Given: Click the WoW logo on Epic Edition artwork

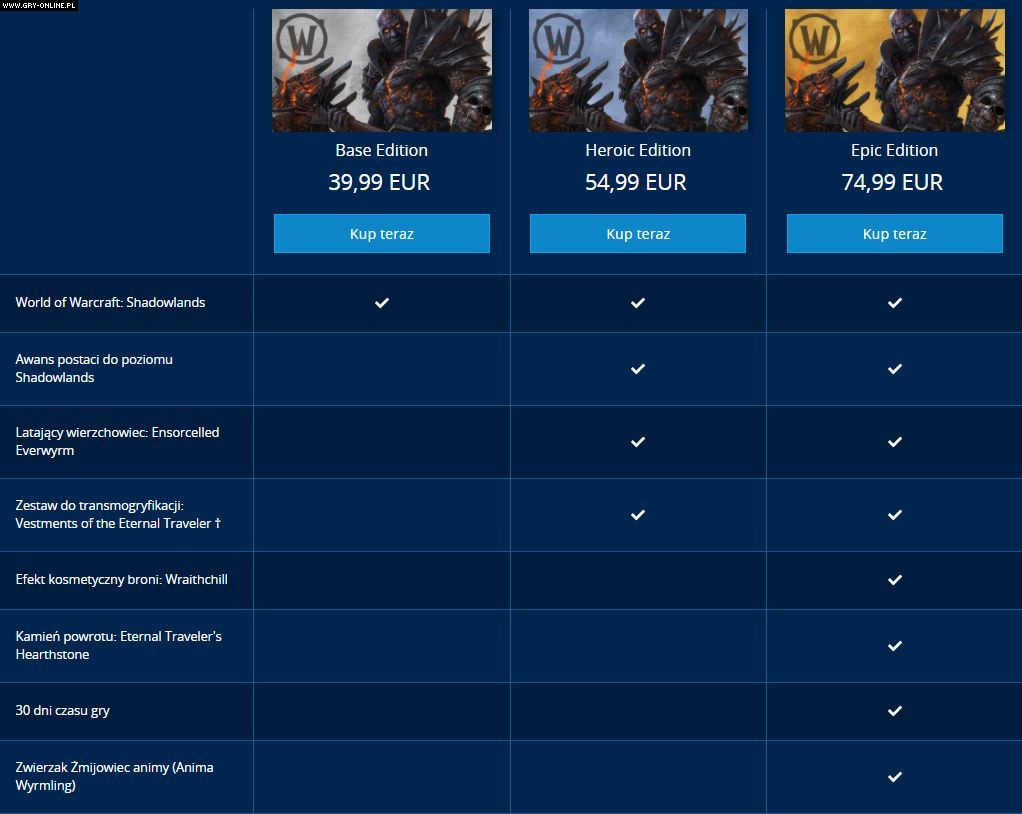Looking at the screenshot, I should pos(814,42).
